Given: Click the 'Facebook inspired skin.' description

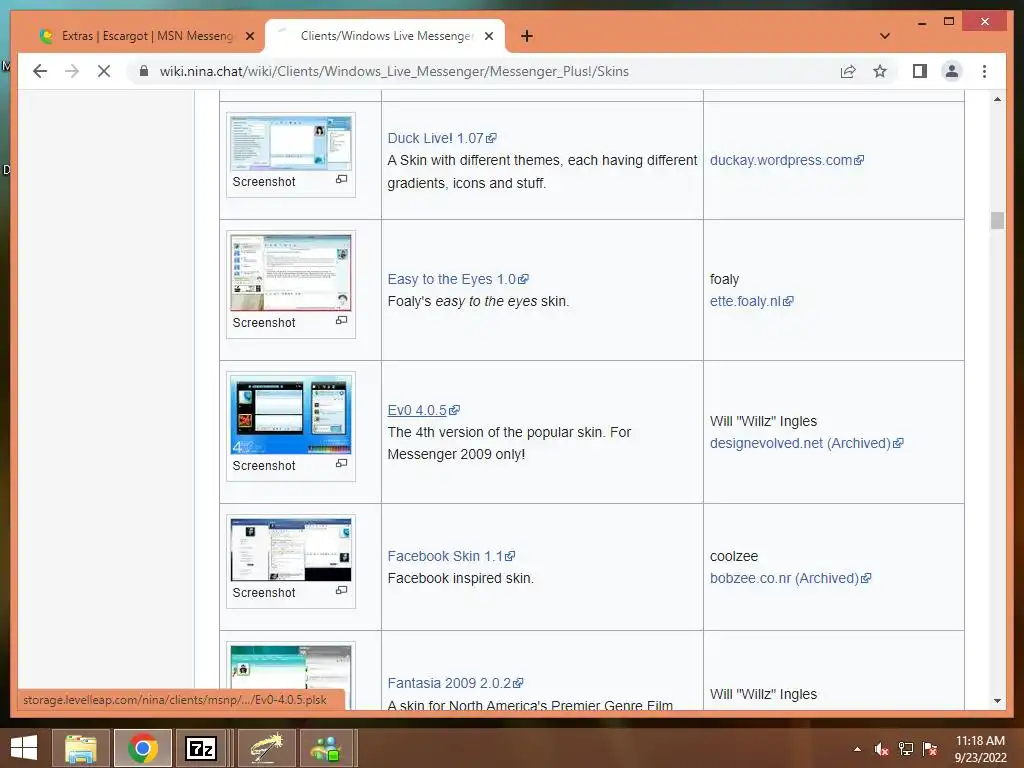Looking at the screenshot, I should click(x=460, y=578).
